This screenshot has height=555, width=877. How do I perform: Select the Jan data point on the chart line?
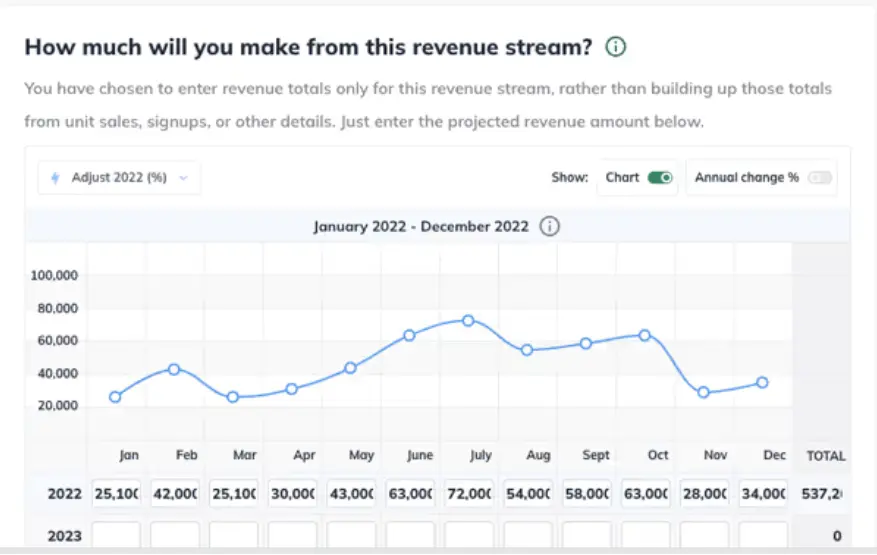point(115,397)
